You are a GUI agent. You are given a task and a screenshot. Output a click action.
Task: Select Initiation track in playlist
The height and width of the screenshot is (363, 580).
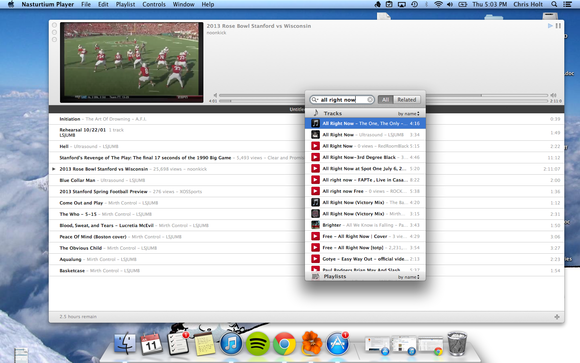(x=307, y=119)
